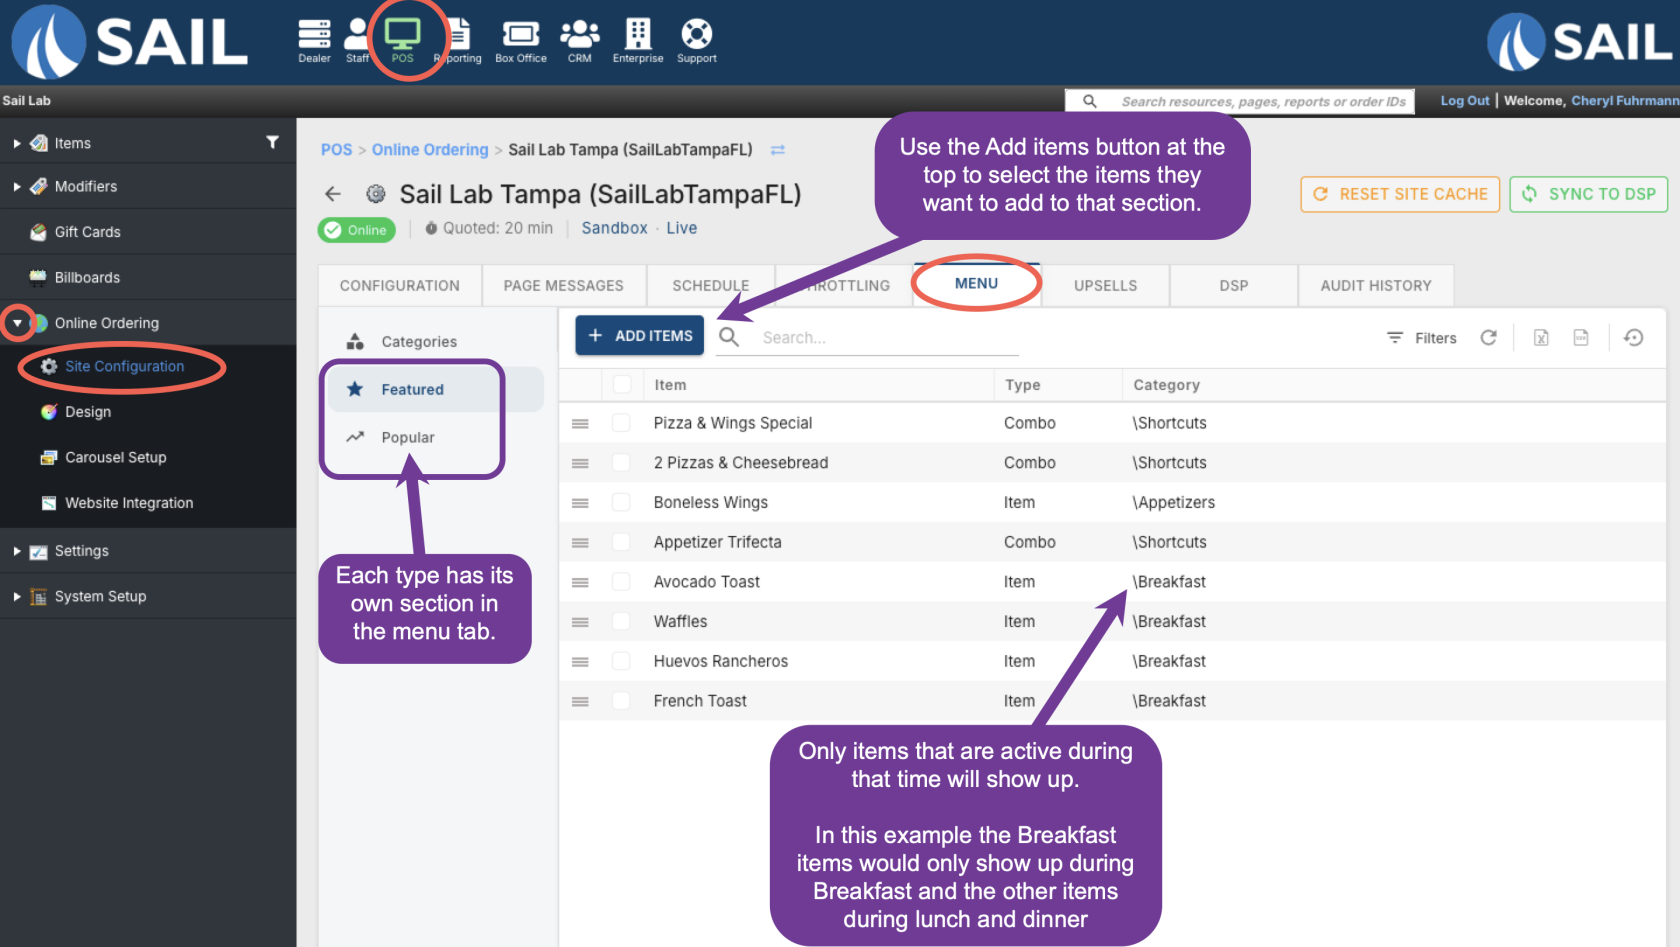Click the CSV export icon in the menu toolbar
Screen dimensions: 1680x947
(1581, 338)
